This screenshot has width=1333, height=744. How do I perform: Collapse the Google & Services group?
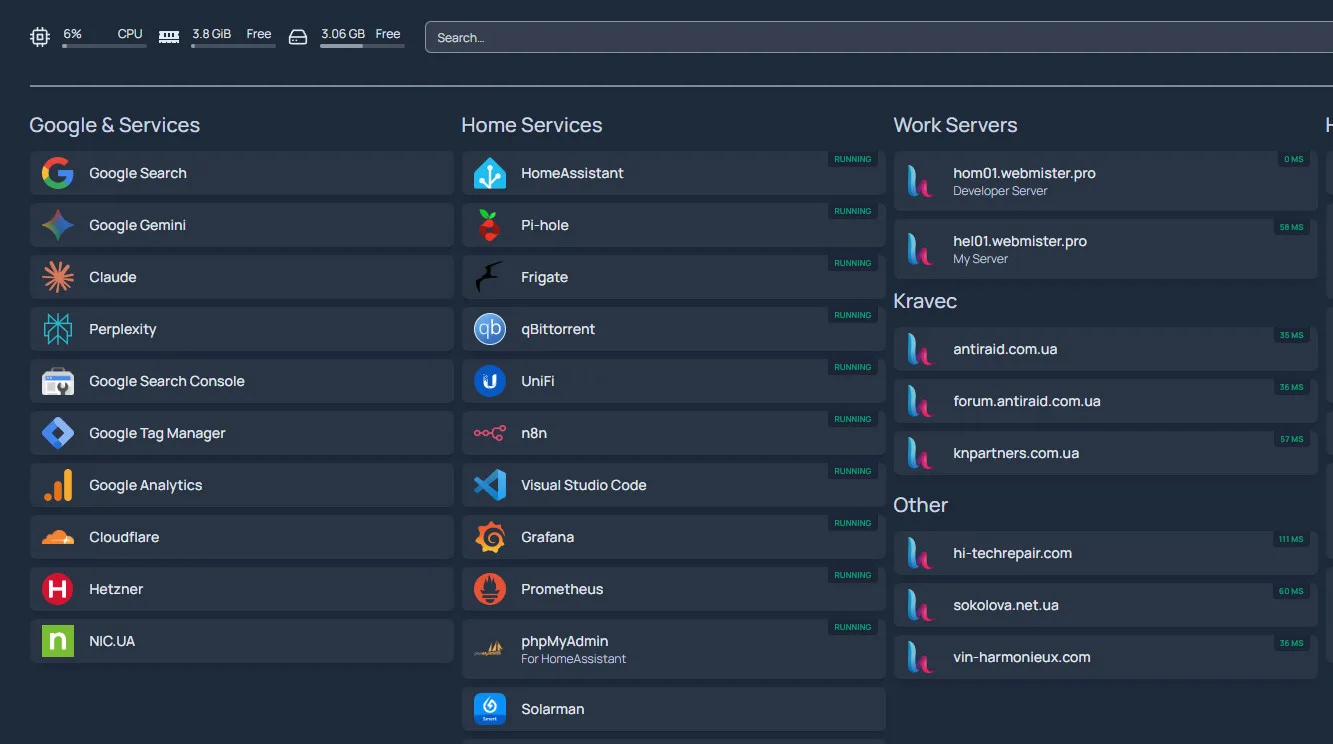(115, 125)
